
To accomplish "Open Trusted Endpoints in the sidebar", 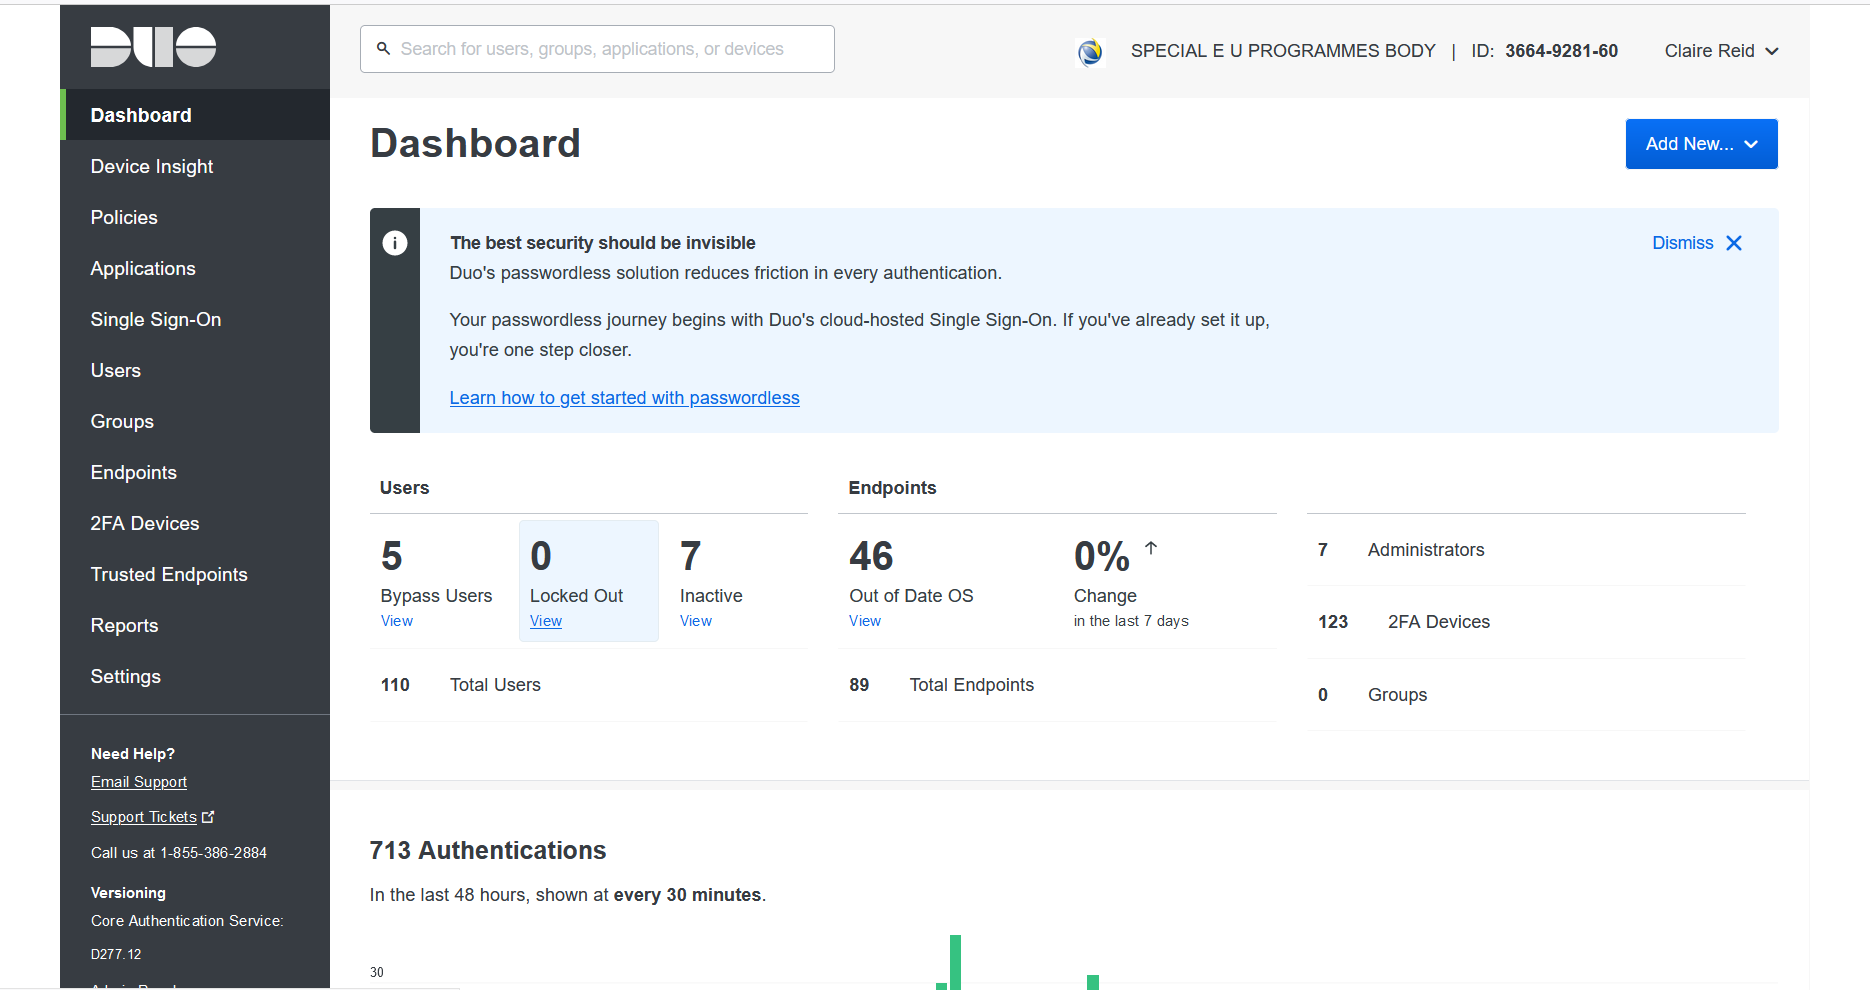I will point(195,574).
